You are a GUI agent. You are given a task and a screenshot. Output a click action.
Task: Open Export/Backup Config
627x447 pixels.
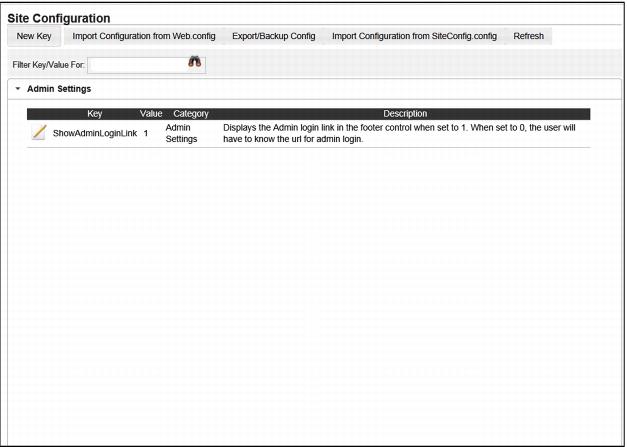(274, 36)
